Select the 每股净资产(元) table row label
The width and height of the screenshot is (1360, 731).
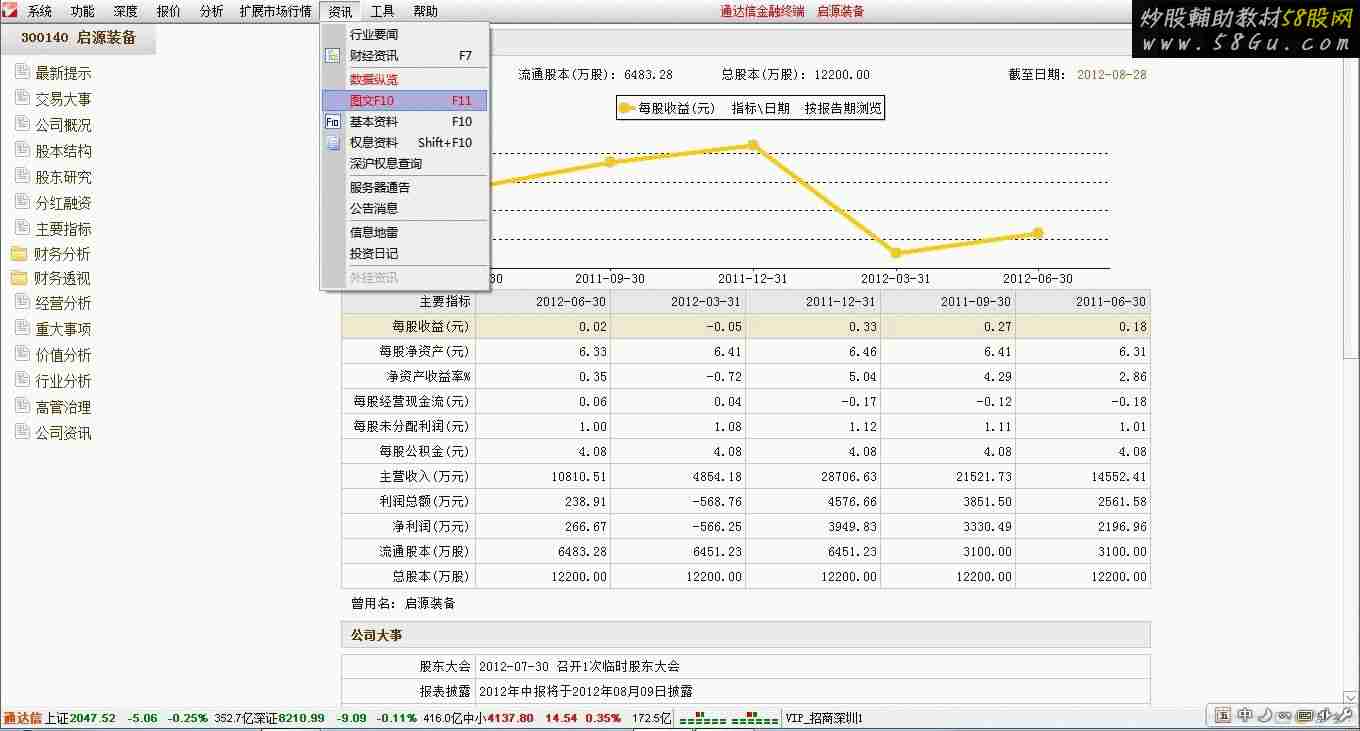(x=424, y=352)
